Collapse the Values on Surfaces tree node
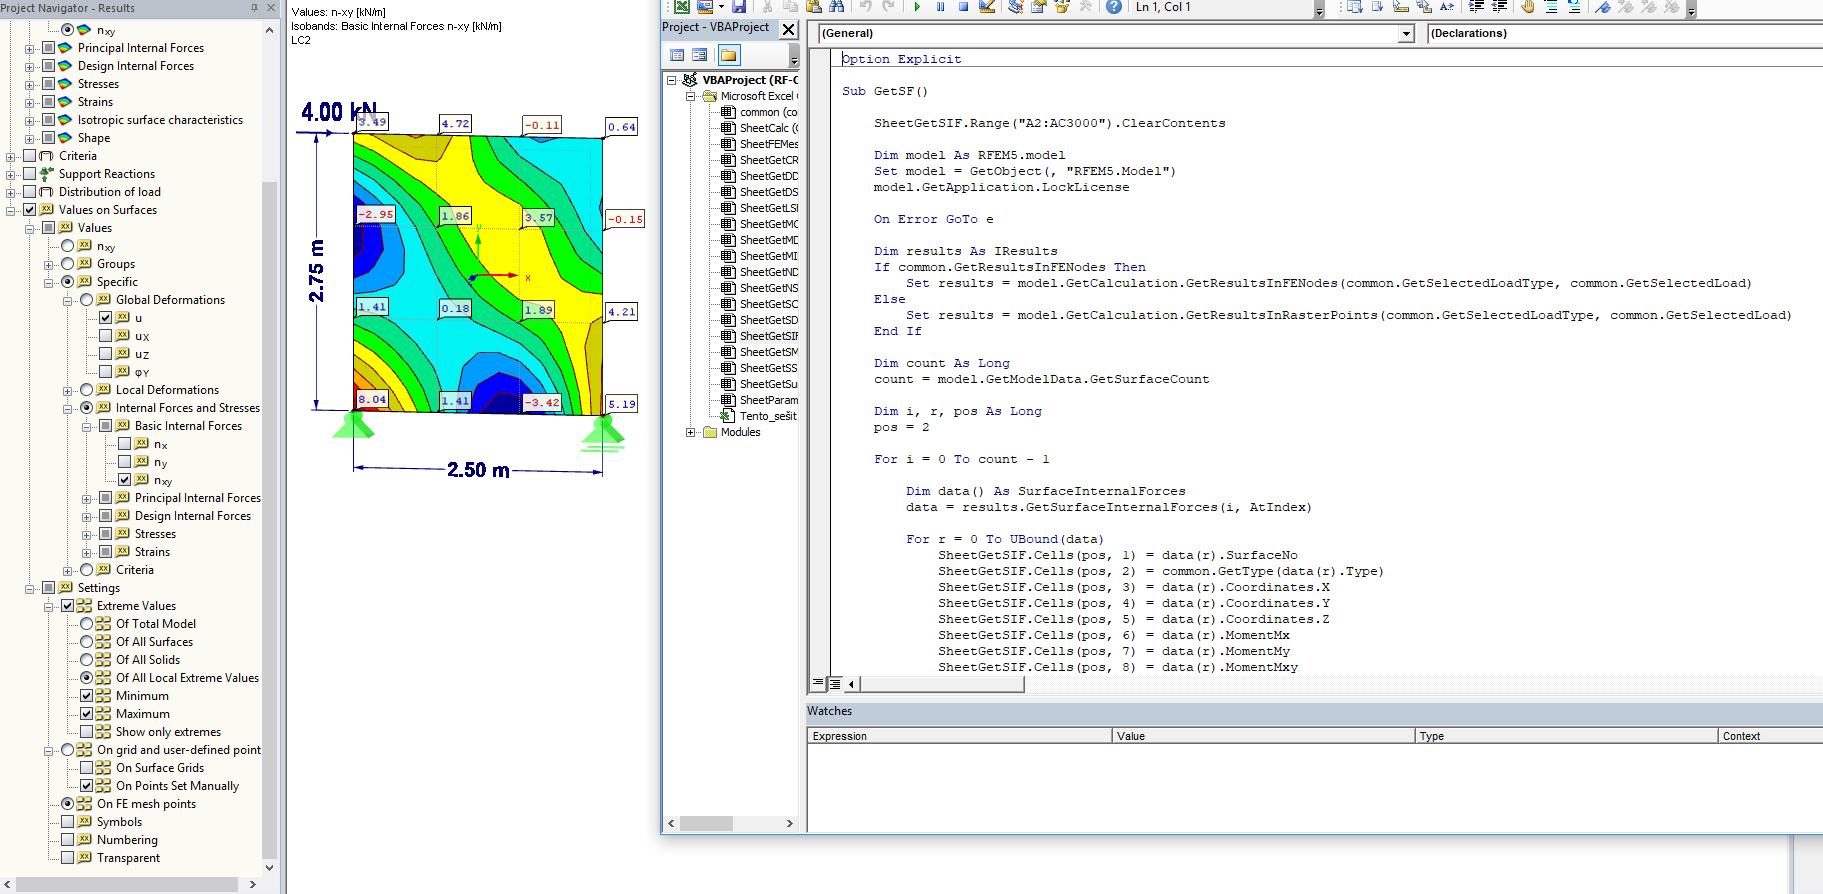The image size is (1823, 894). [x=11, y=210]
